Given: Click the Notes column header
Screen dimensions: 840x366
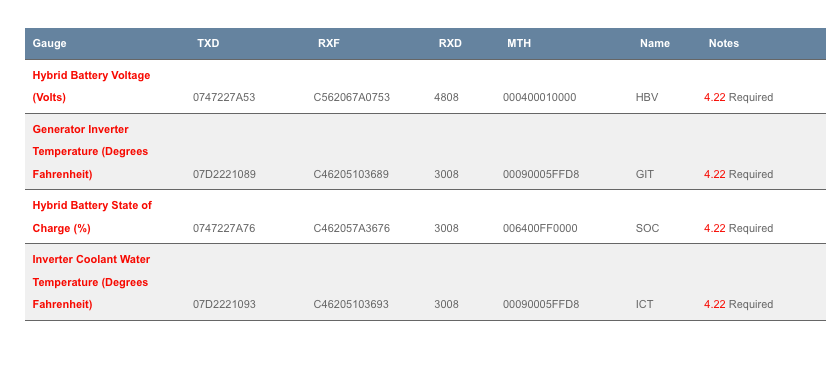Looking at the screenshot, I should pyautogui.click(x=724, y=43).
